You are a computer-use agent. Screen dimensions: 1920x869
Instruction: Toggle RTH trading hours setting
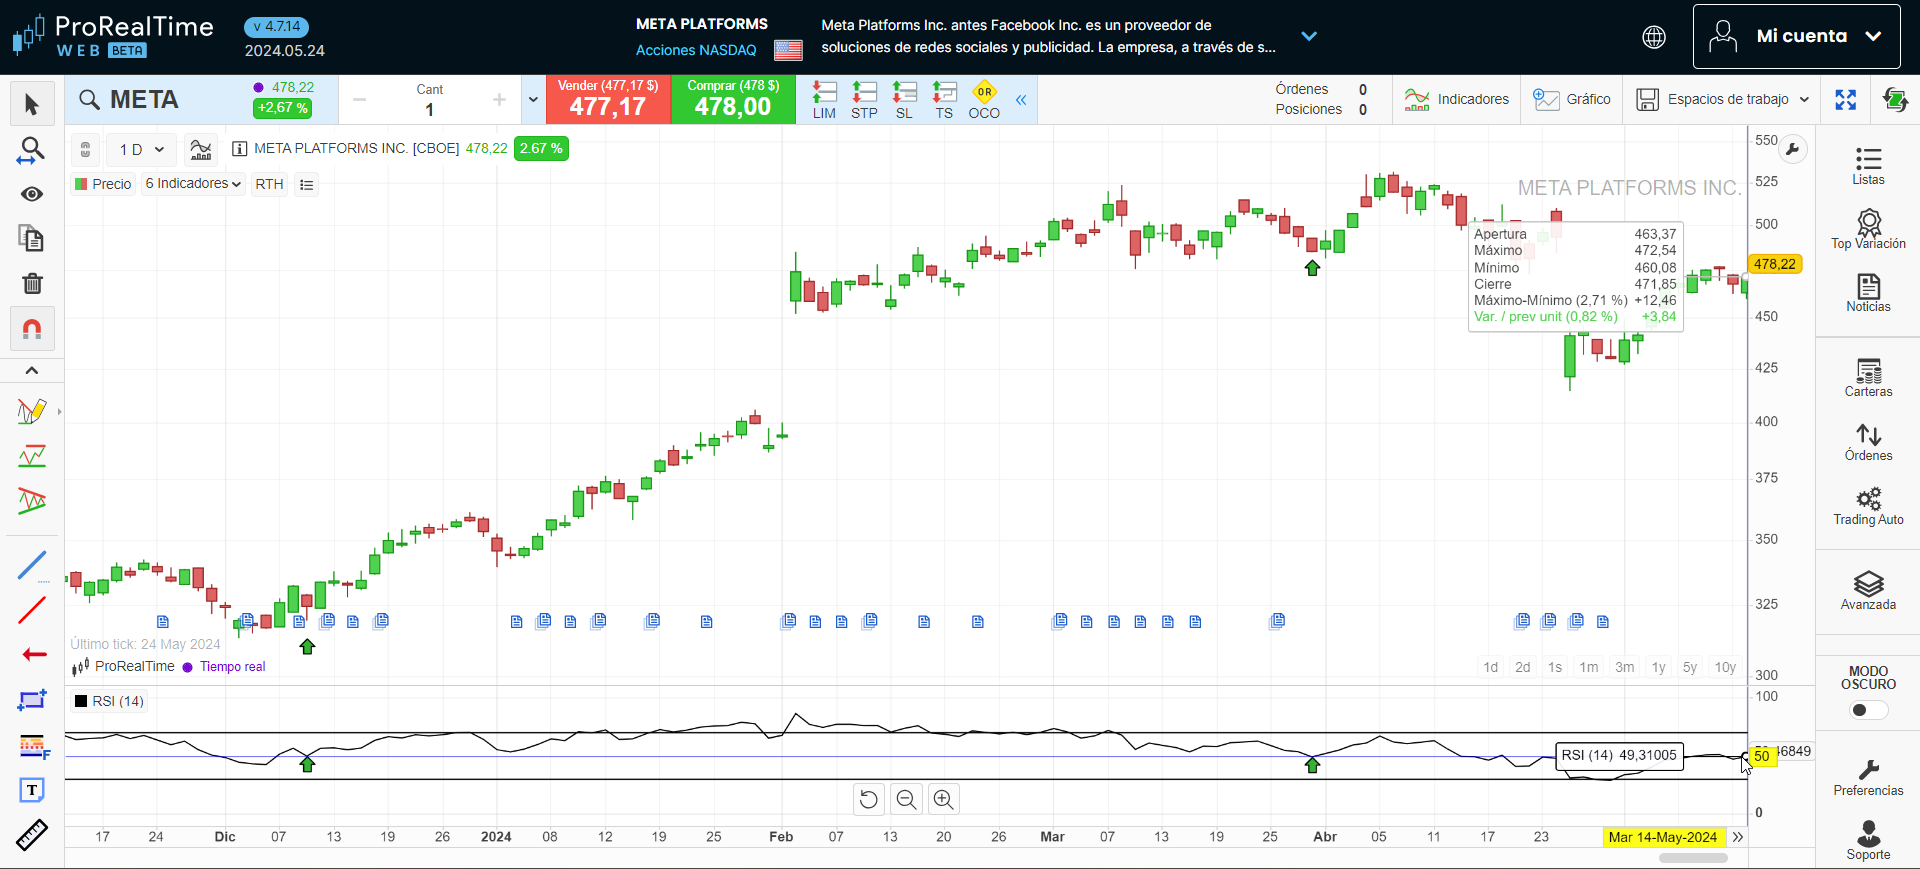(x=269, y=184)
